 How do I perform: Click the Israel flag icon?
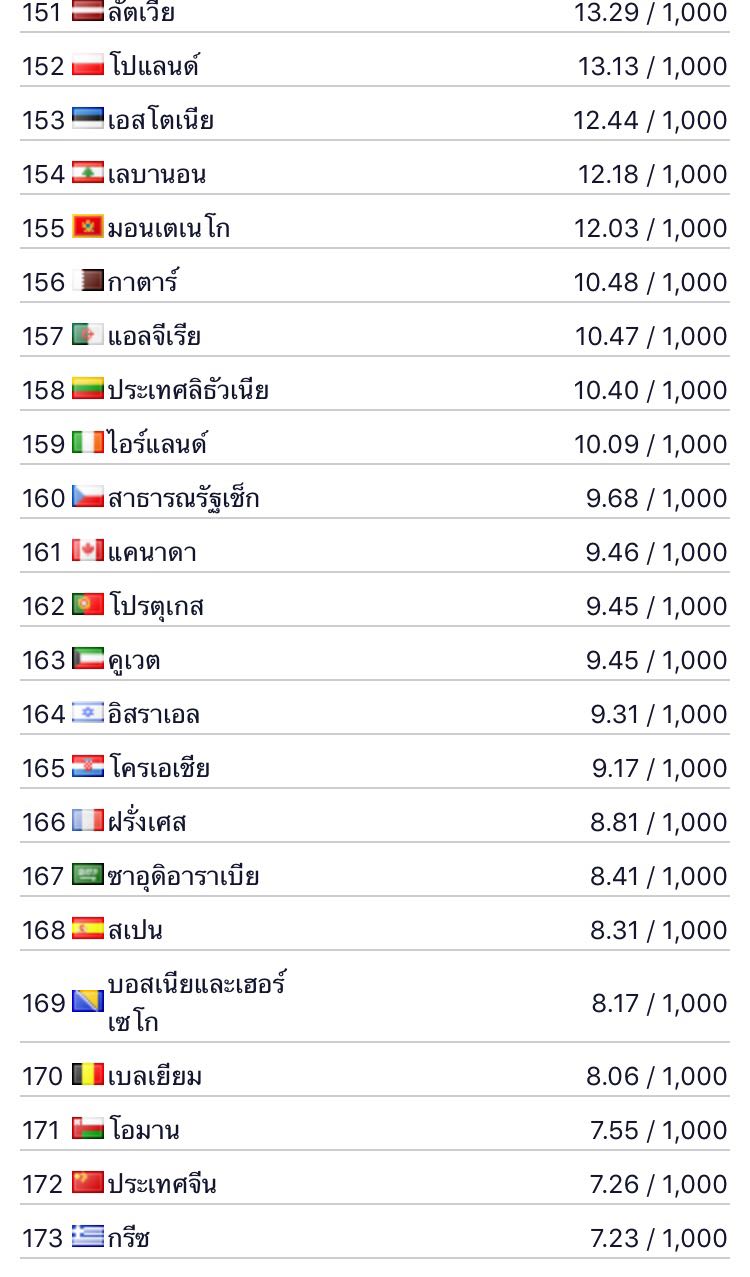pyautogui.click(x=88, y=713)
